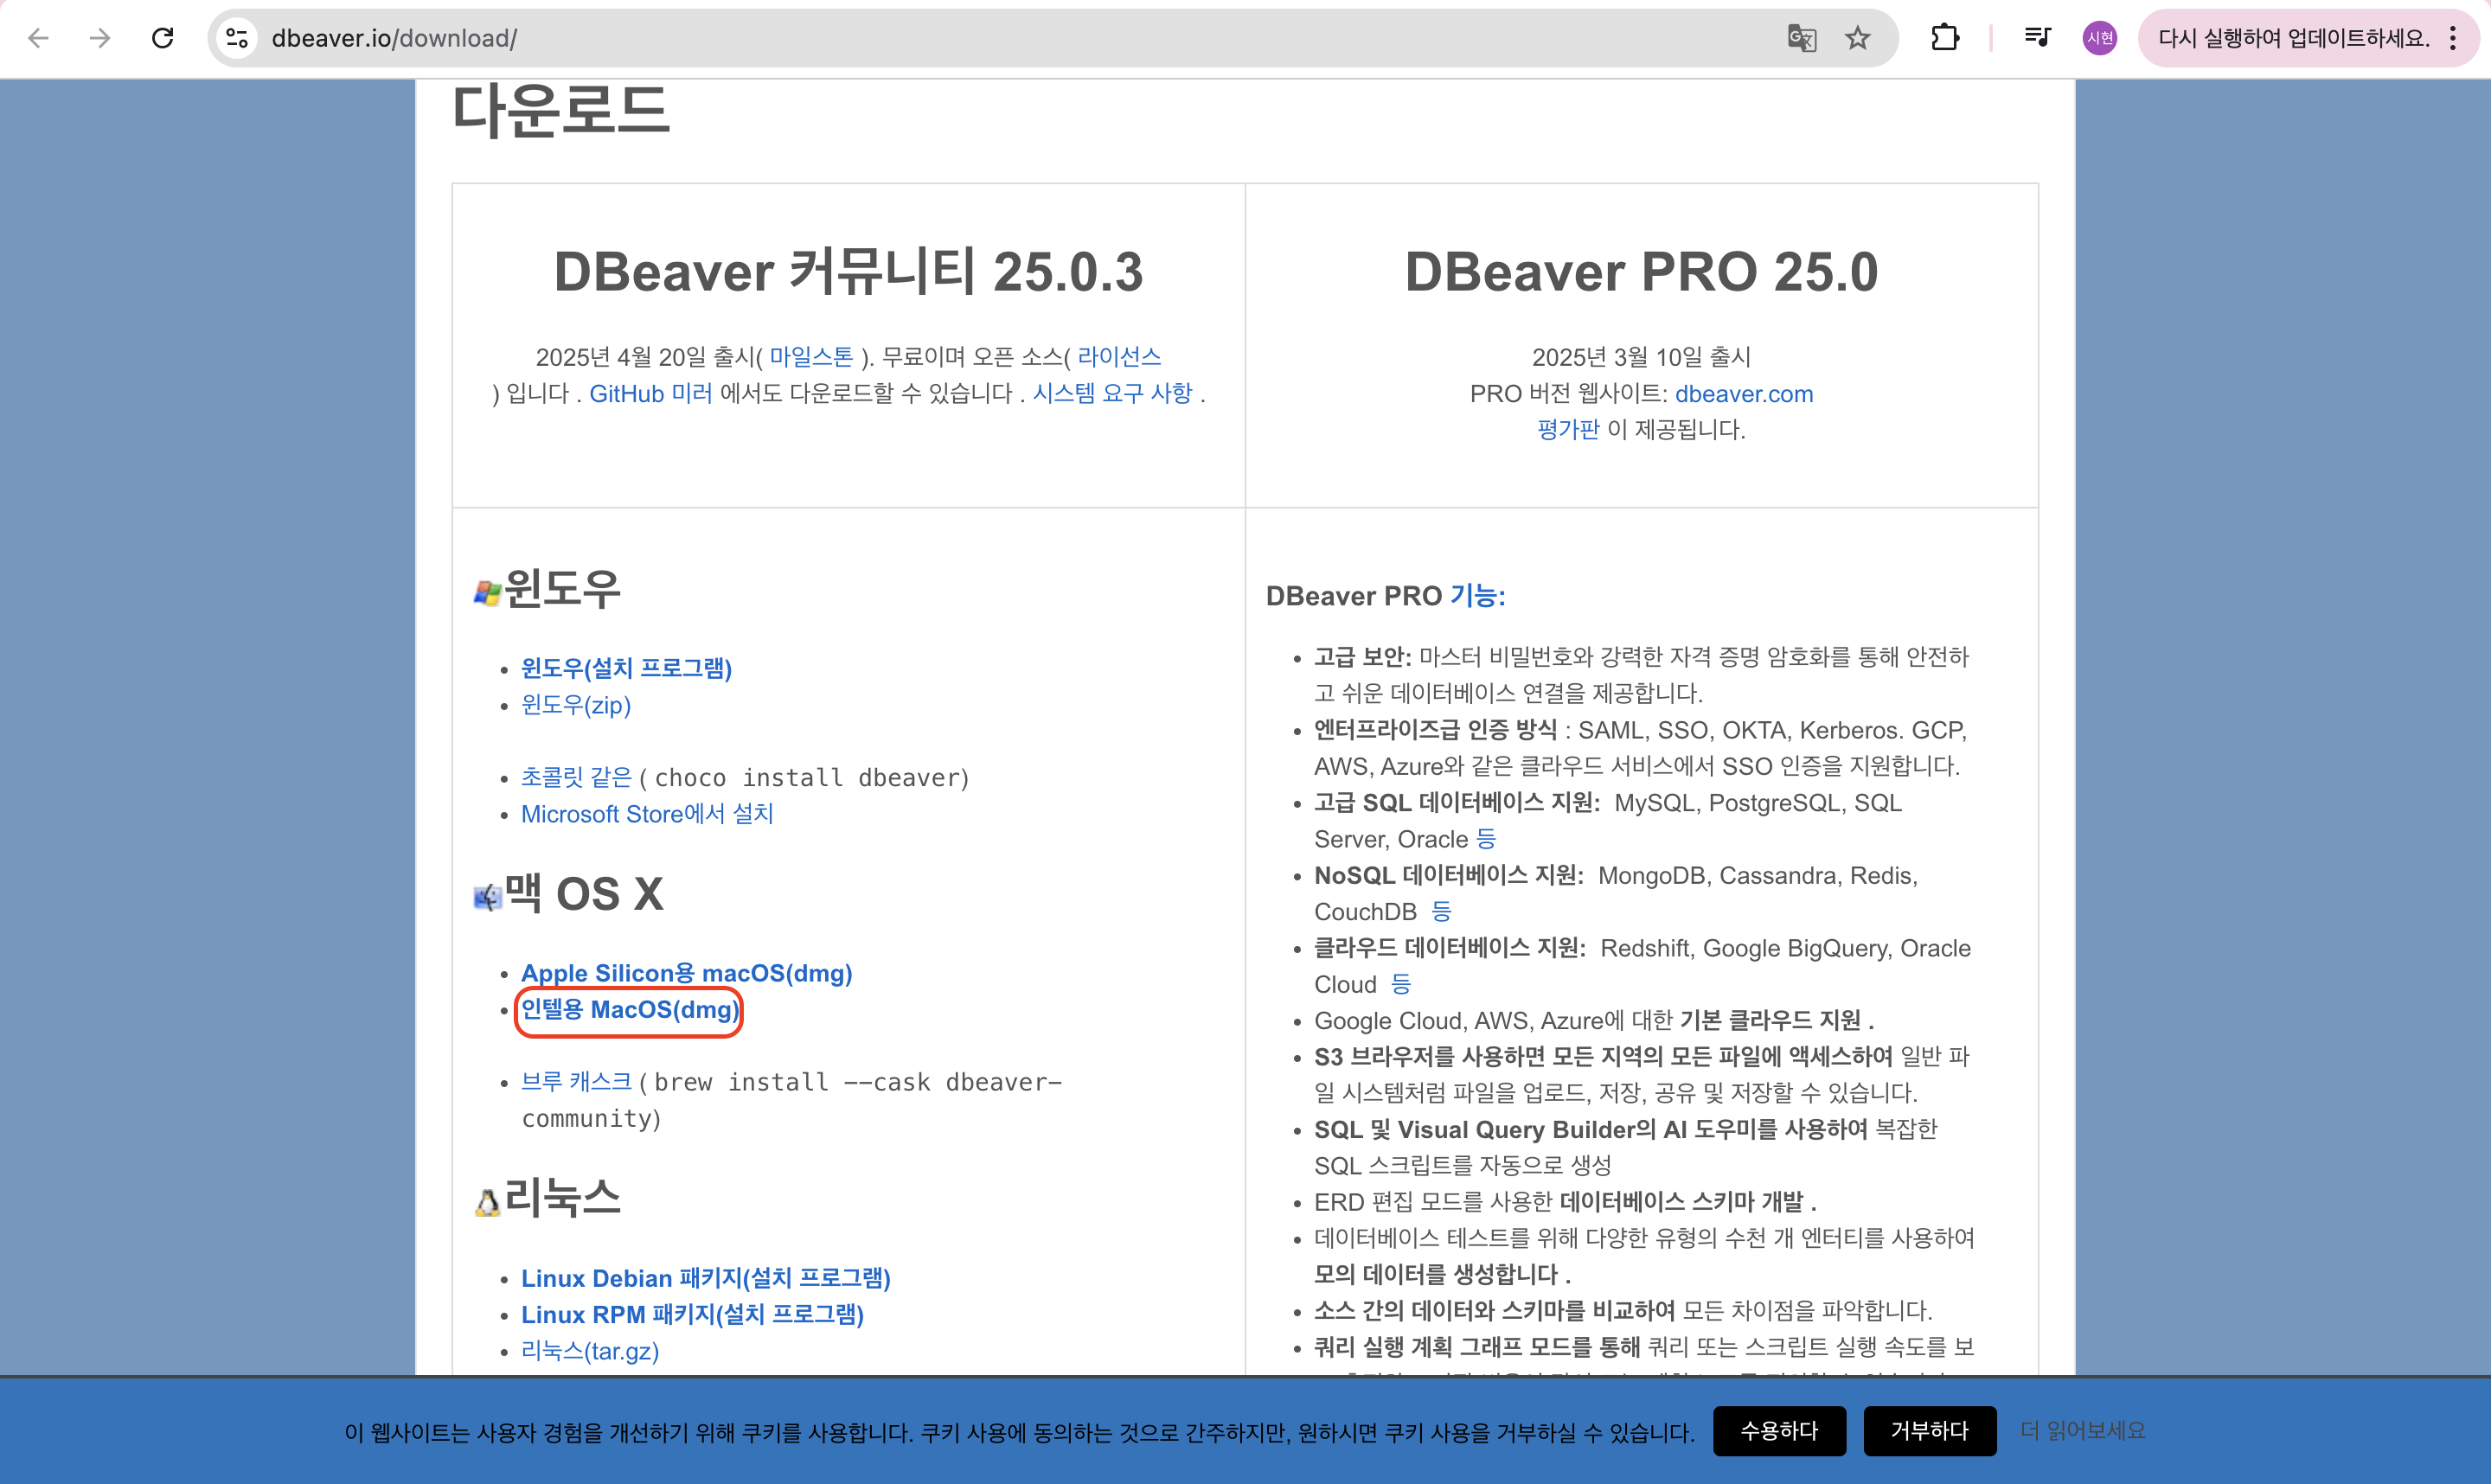The width and height of the screenshot is (2491, 1484).
Task: Reject cookies with 거부하다 button
Action: pyautogui.click(x=1930, y=1431)
